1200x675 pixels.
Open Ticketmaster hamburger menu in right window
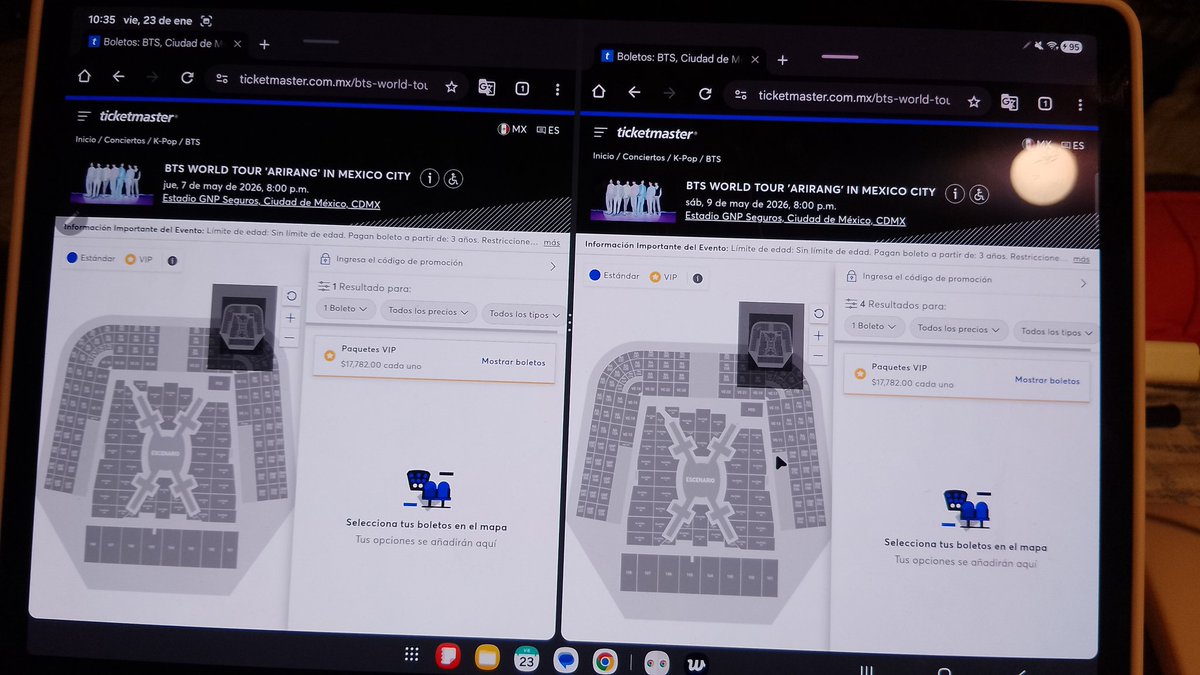pyautogui.click(x=601, y=132)
